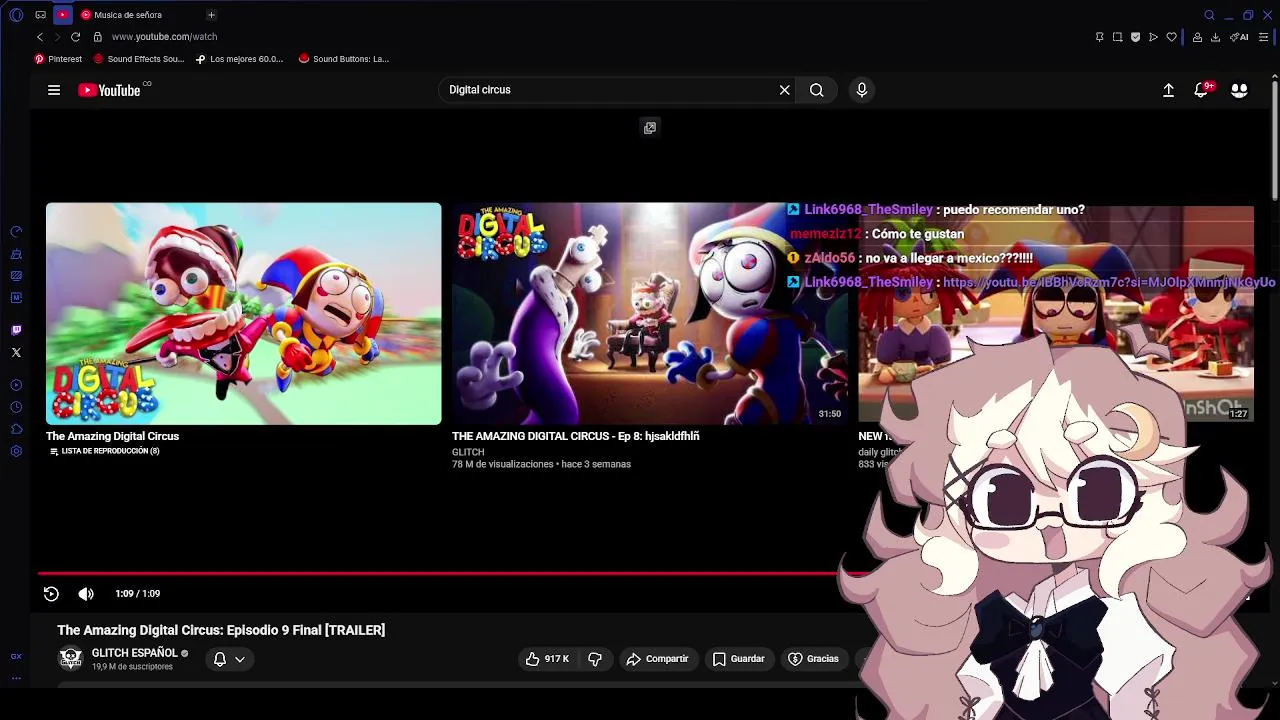
Task: Take snapshot with the capture icon
Action: pyautogui.click(x=1117, y=37)
